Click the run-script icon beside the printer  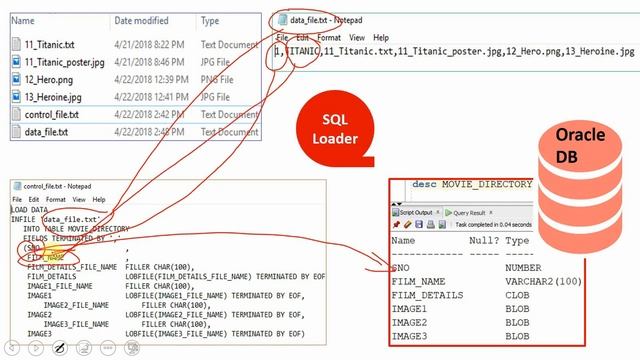coord(442,224)
